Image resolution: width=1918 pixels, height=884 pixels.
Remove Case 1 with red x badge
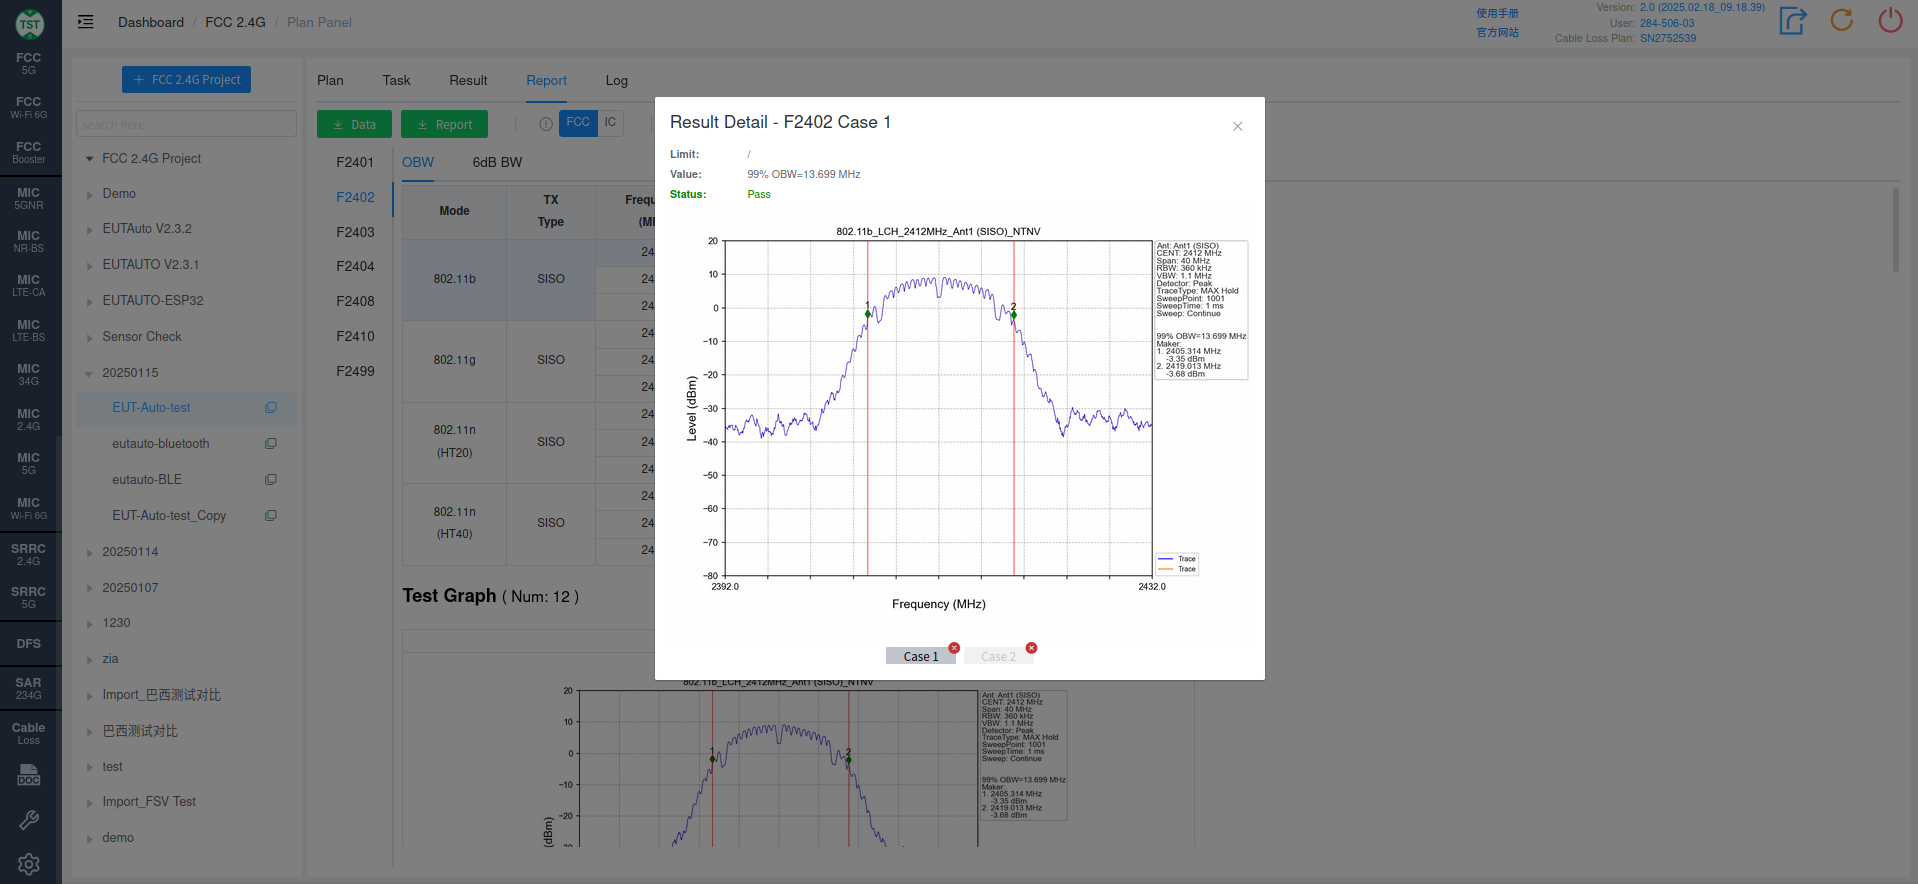point(954,648)
